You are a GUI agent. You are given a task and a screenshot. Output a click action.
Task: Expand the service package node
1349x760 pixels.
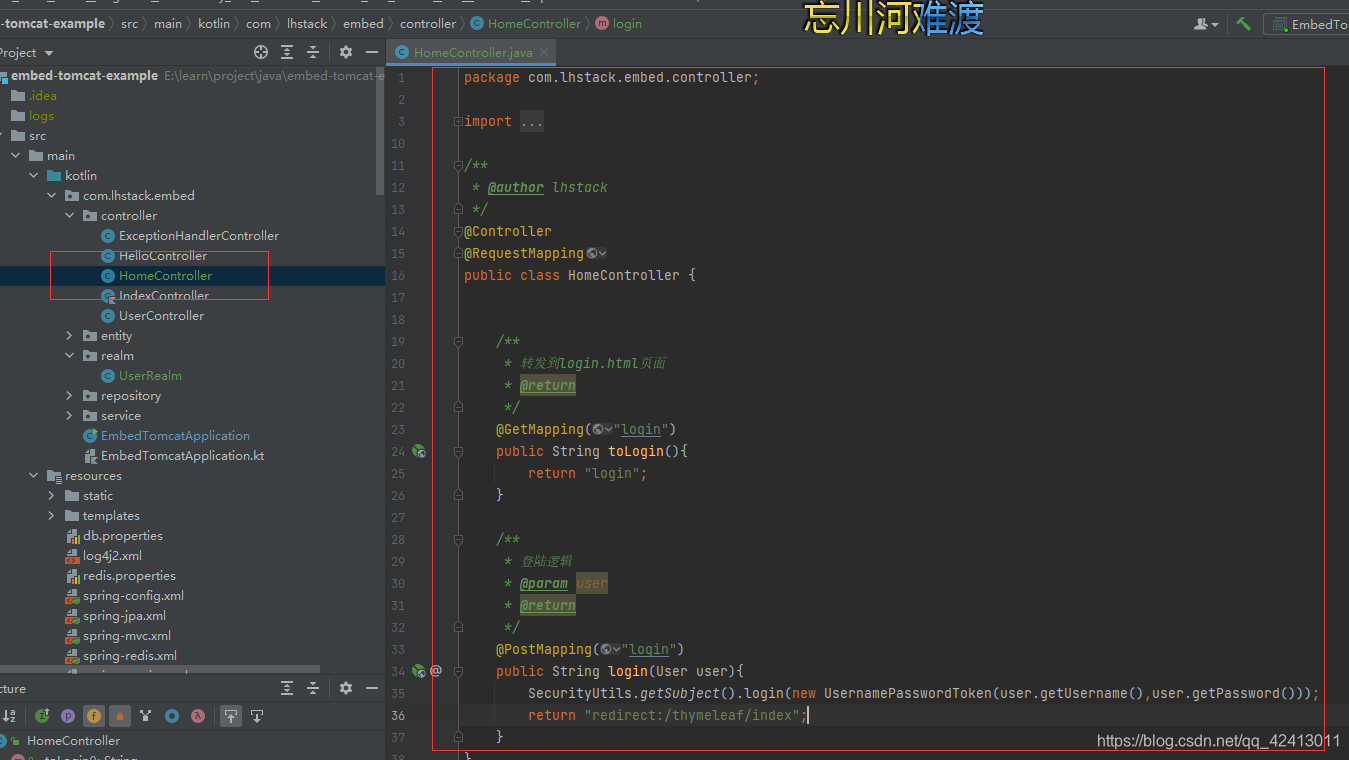(x=69, y=416)
